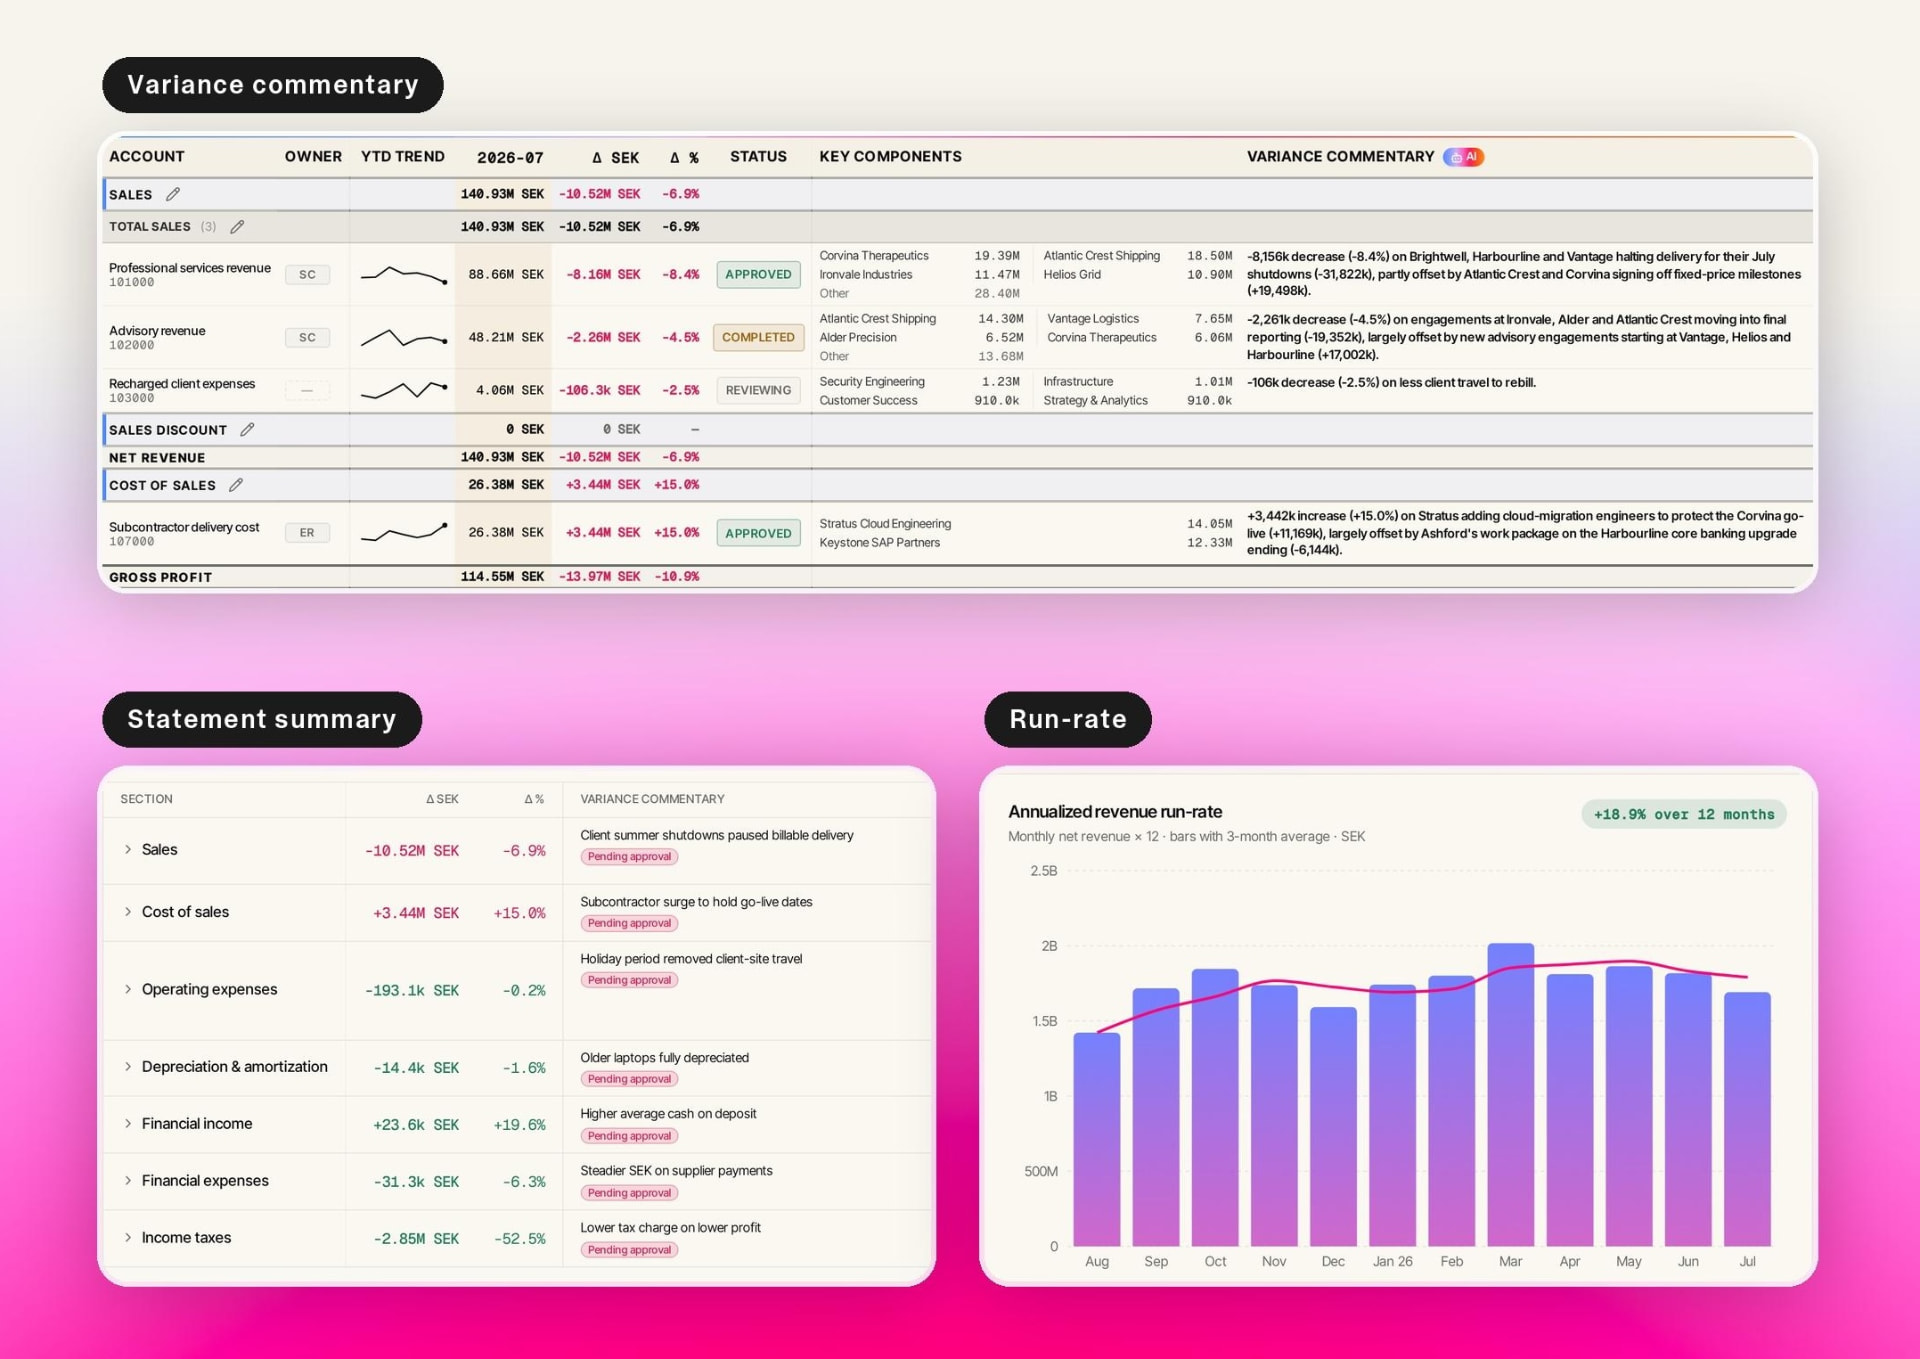Click the -13.97M SEK gross profit variance
The image size is (1920, 1359).
click(599, 577)
